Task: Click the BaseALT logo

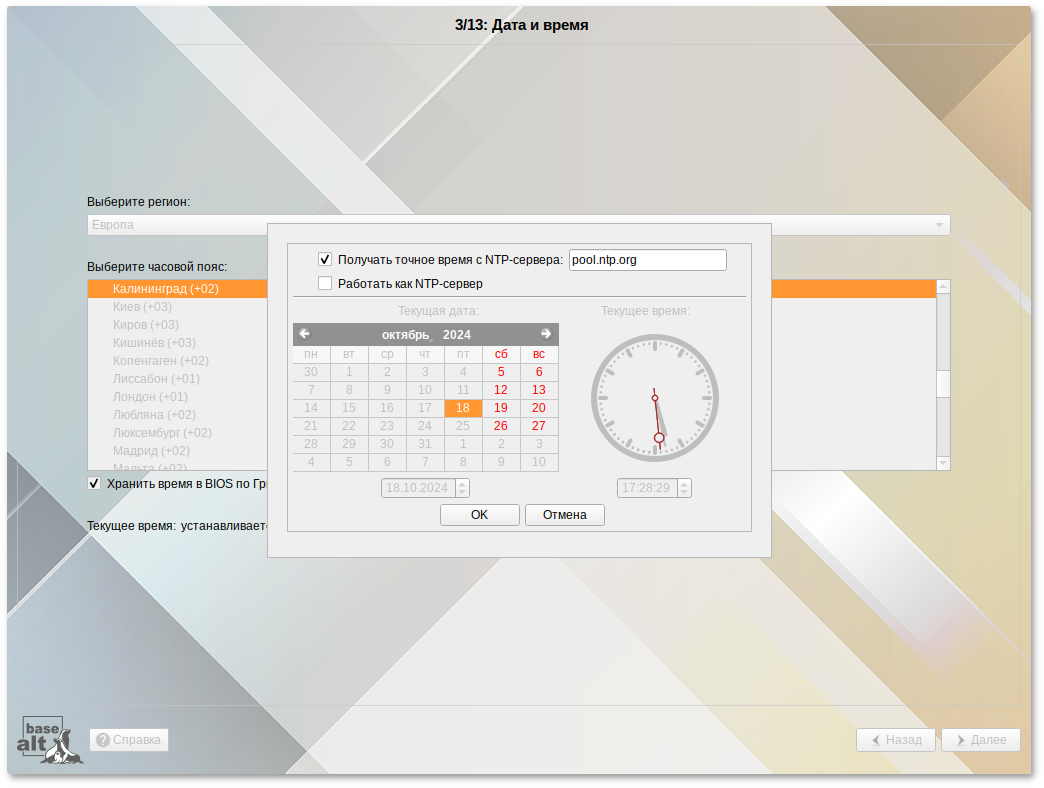Action: tap(50, 741)
